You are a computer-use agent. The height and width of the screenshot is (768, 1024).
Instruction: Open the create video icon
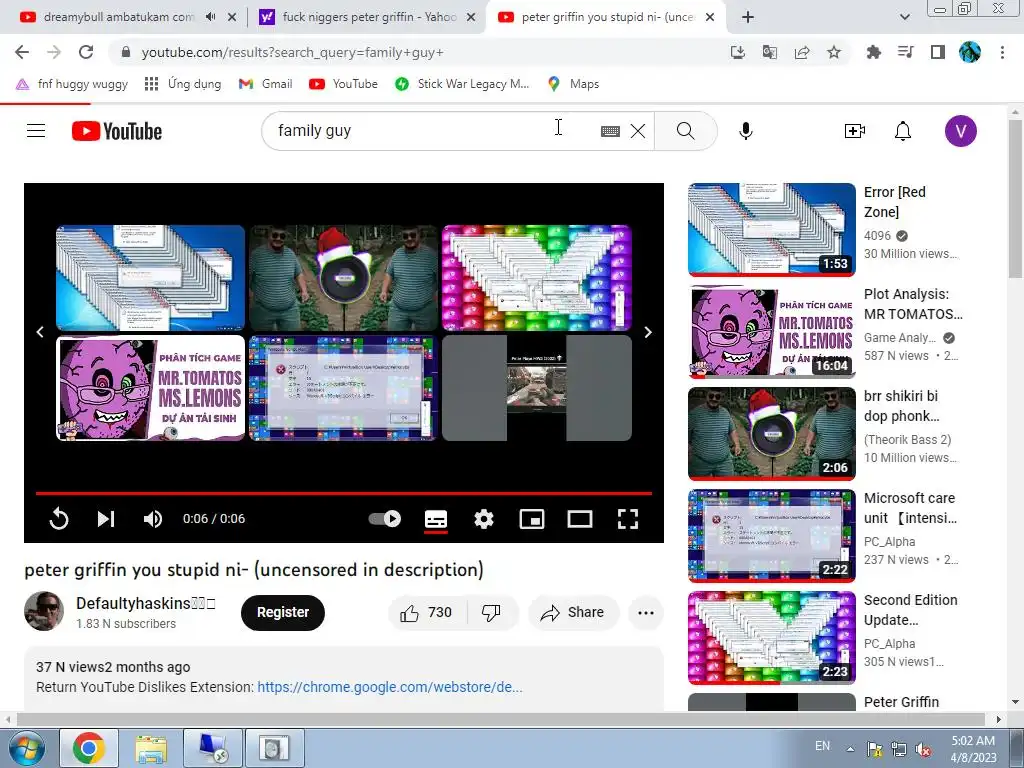[x=855, y=131]
